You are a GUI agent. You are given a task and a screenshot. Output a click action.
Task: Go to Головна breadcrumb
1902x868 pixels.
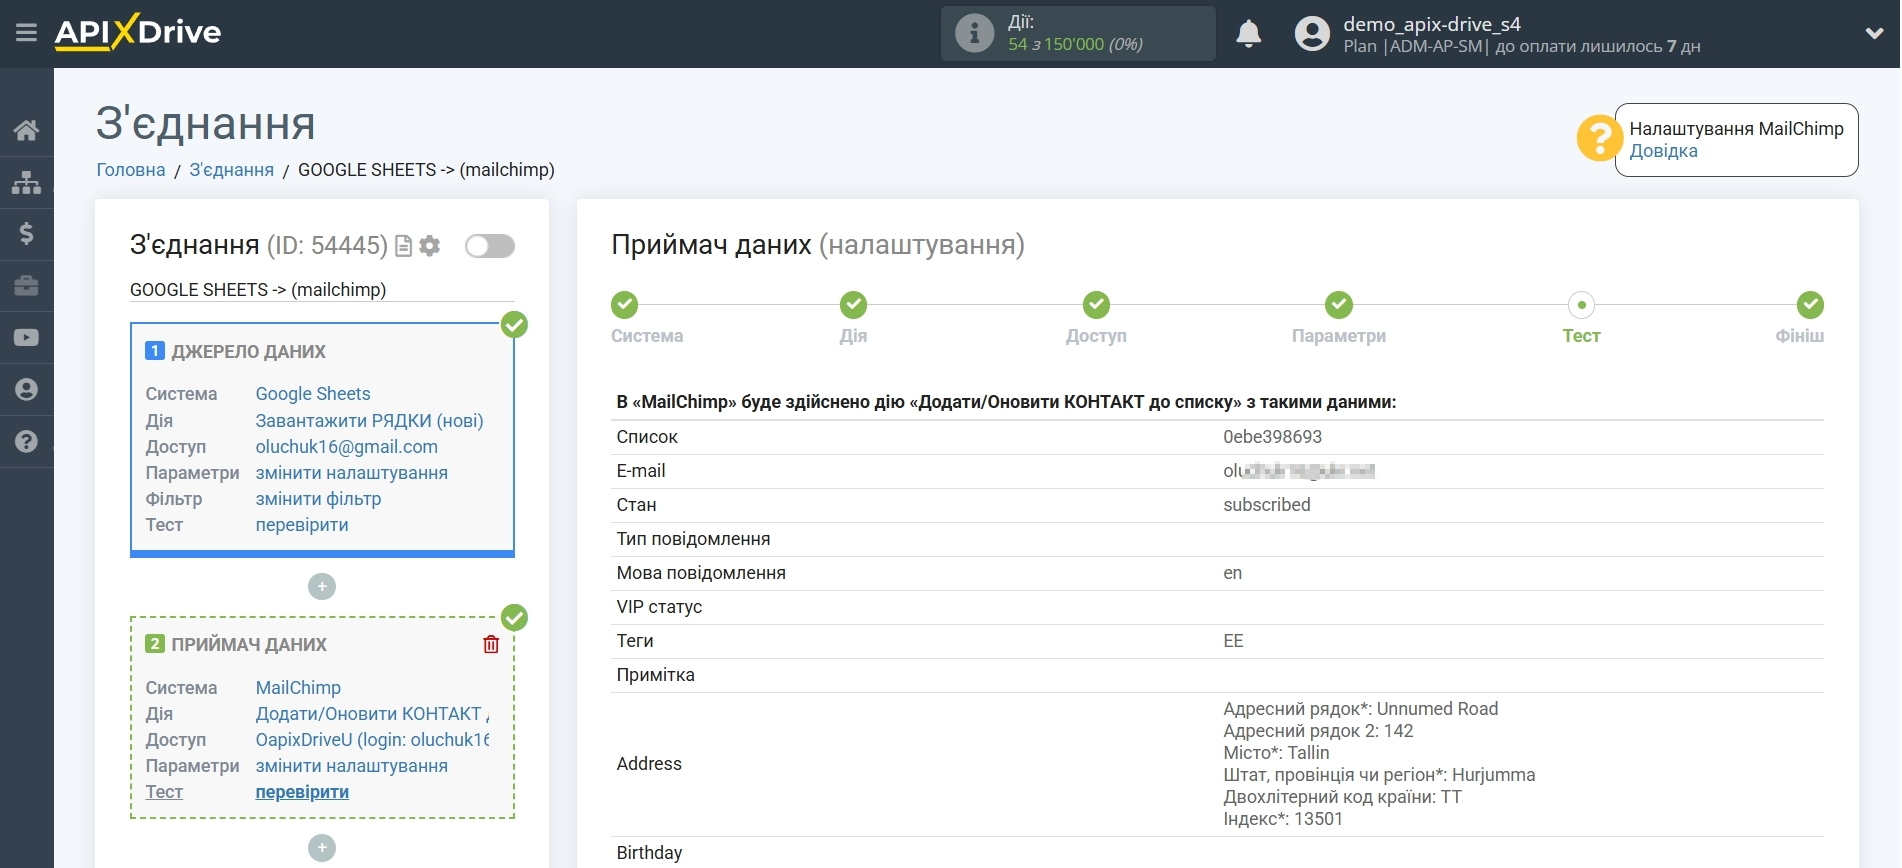click(x=131, y=170)
